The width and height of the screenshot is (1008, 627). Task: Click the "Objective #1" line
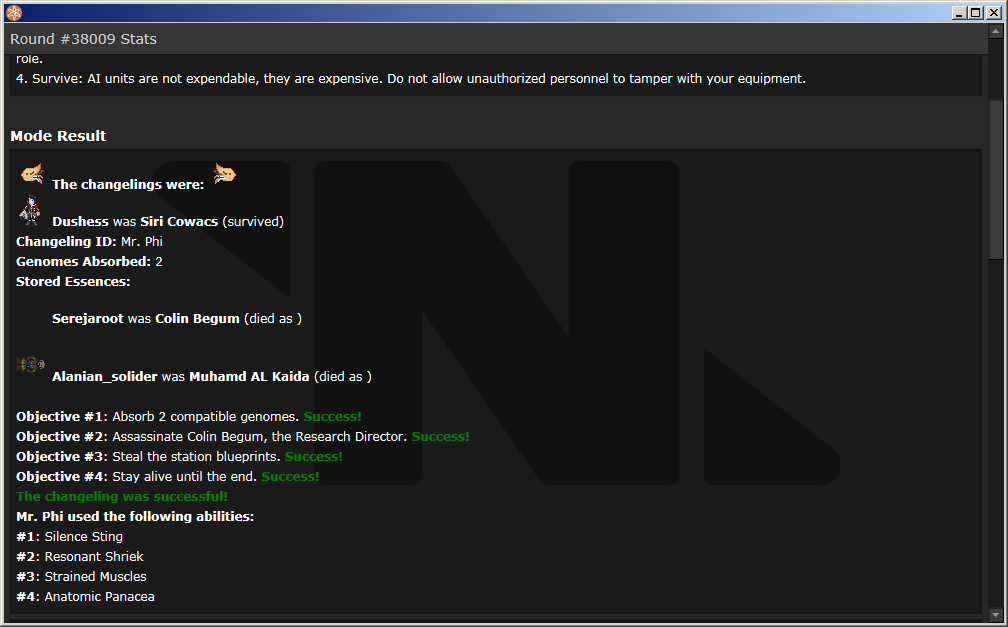[x=189, y=417]
